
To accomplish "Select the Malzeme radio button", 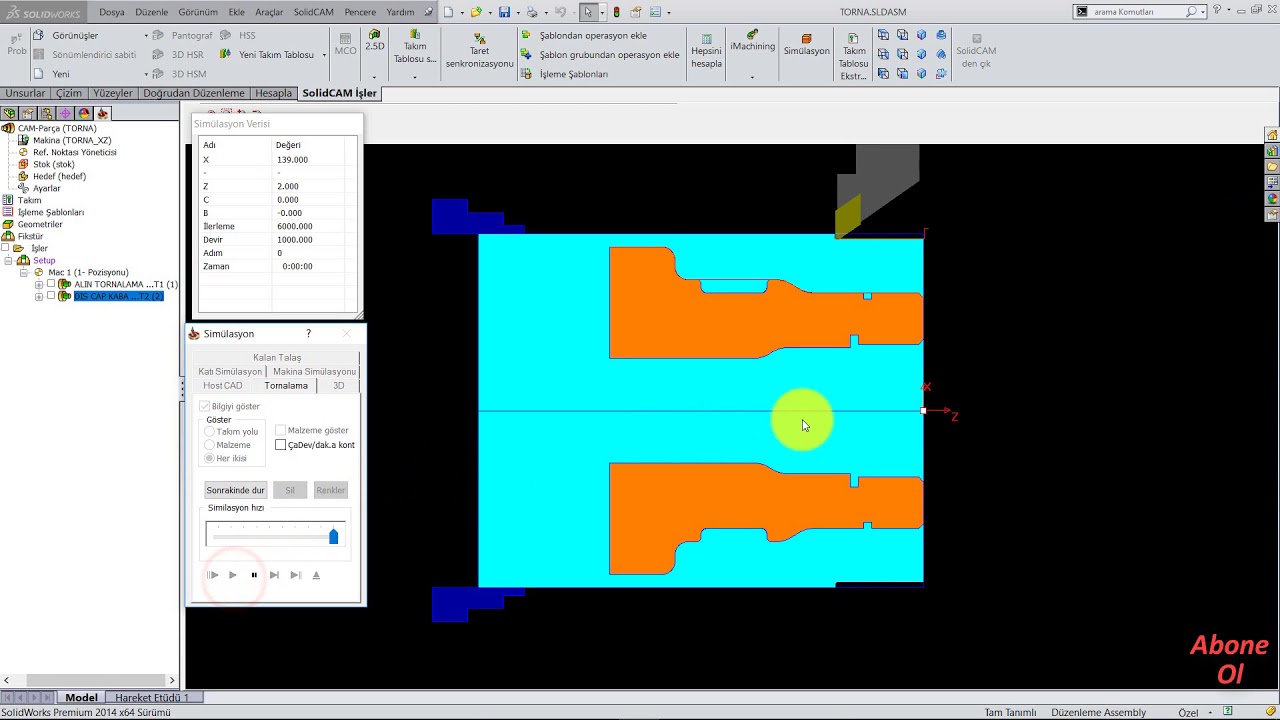I will point(209,445).
